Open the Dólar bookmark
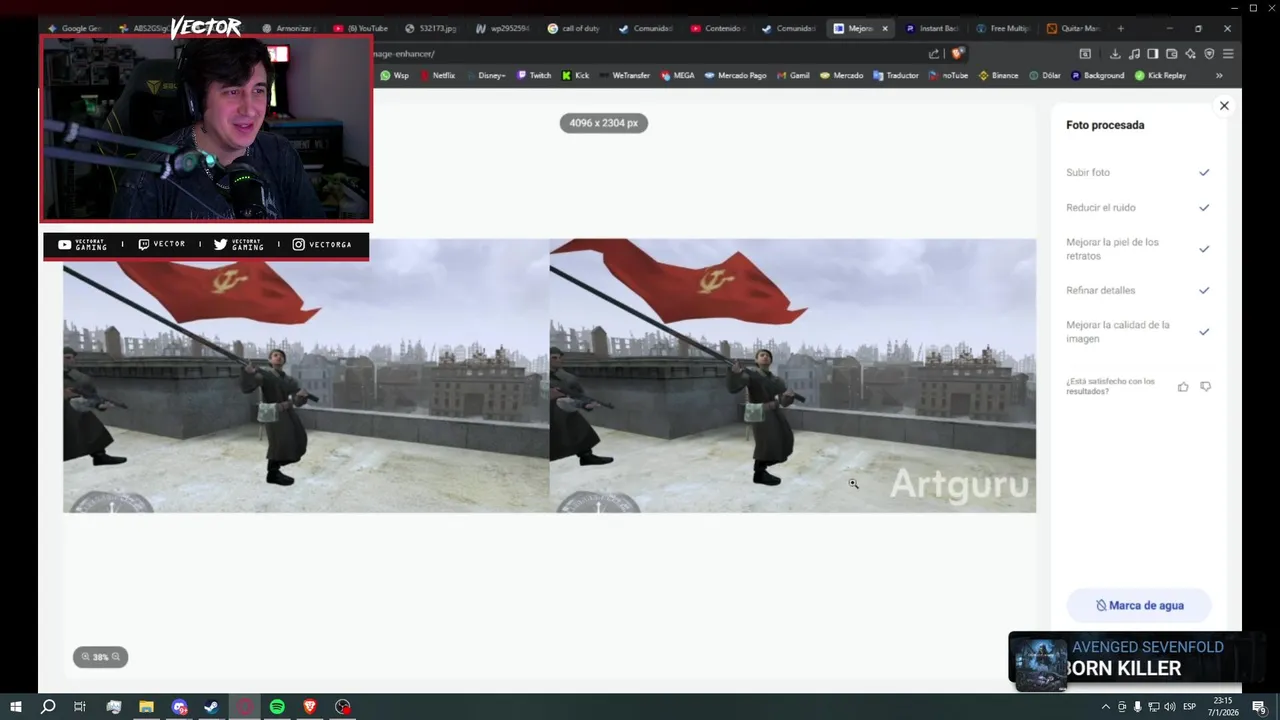Viewport: 1280px width, 720px height. [x=1045, y=76]
